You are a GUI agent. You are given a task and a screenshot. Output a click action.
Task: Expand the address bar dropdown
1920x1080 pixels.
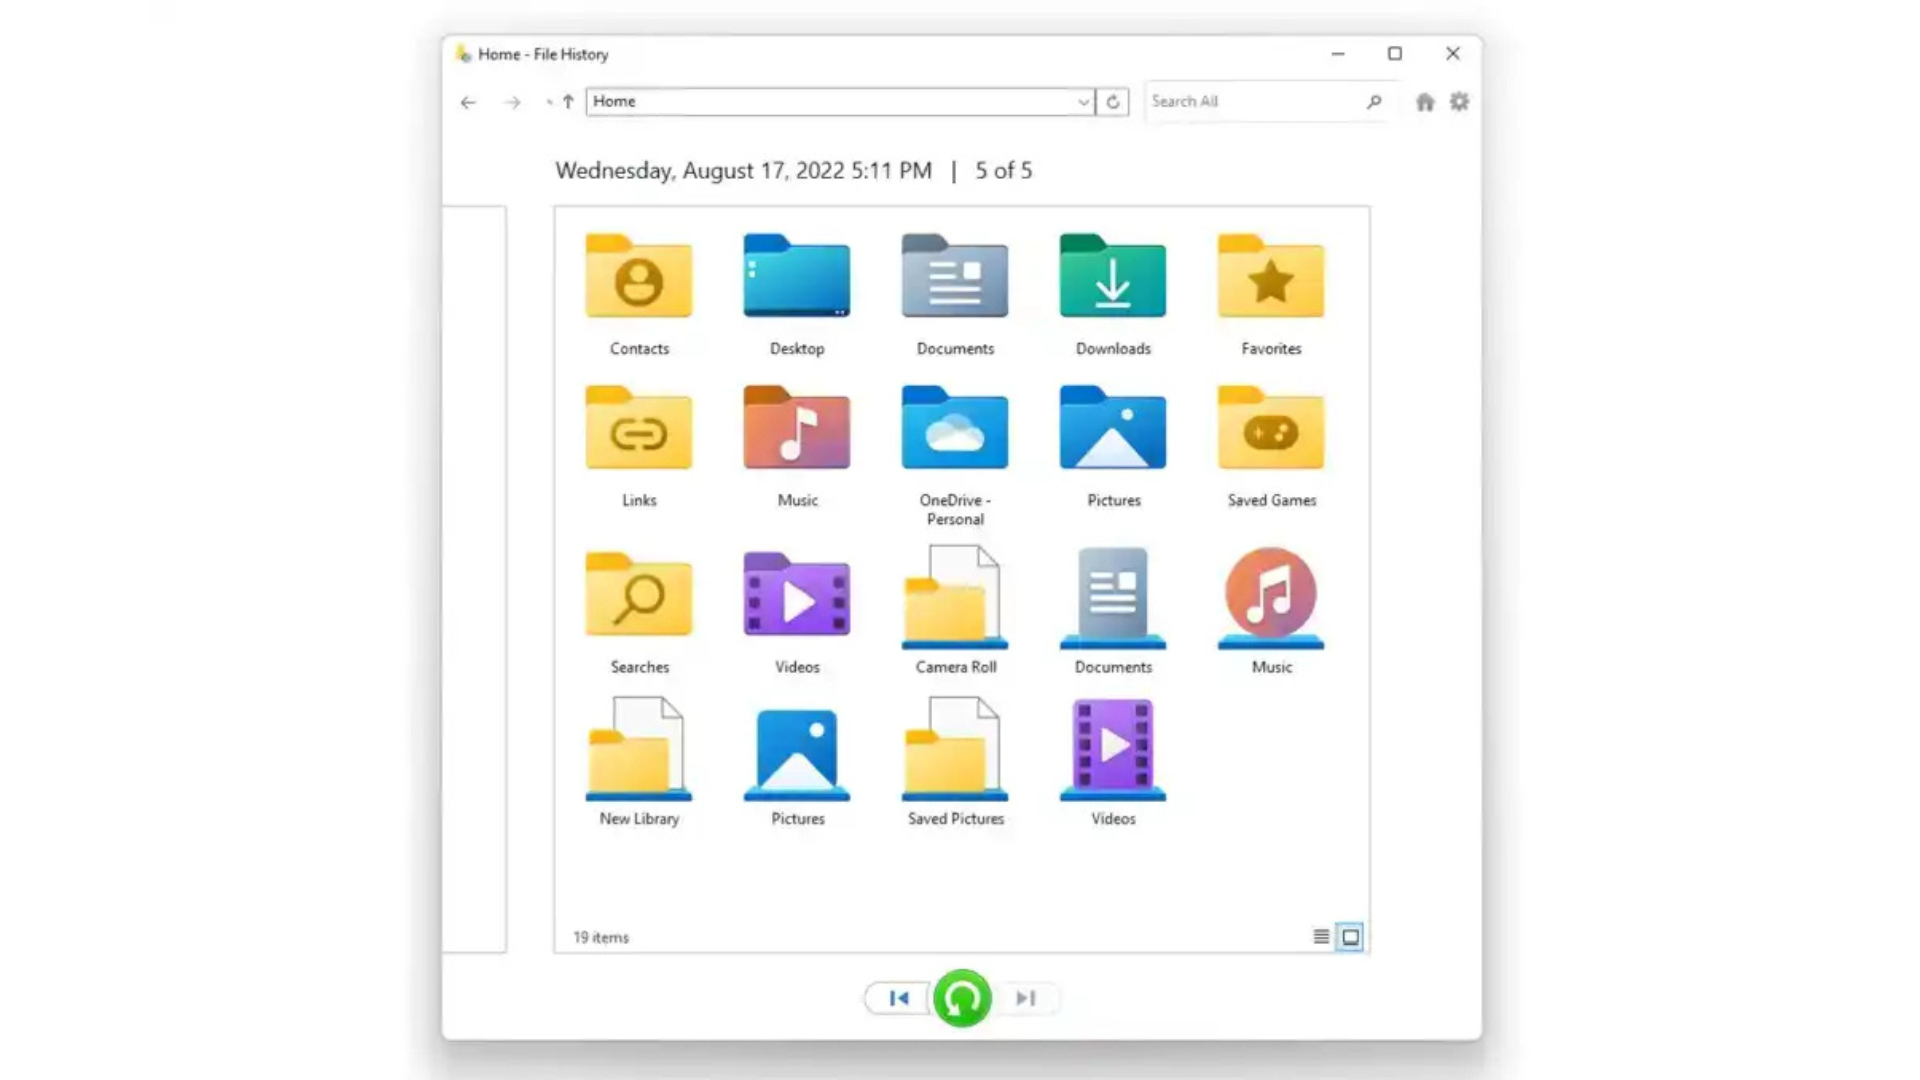click(1083, 101)
